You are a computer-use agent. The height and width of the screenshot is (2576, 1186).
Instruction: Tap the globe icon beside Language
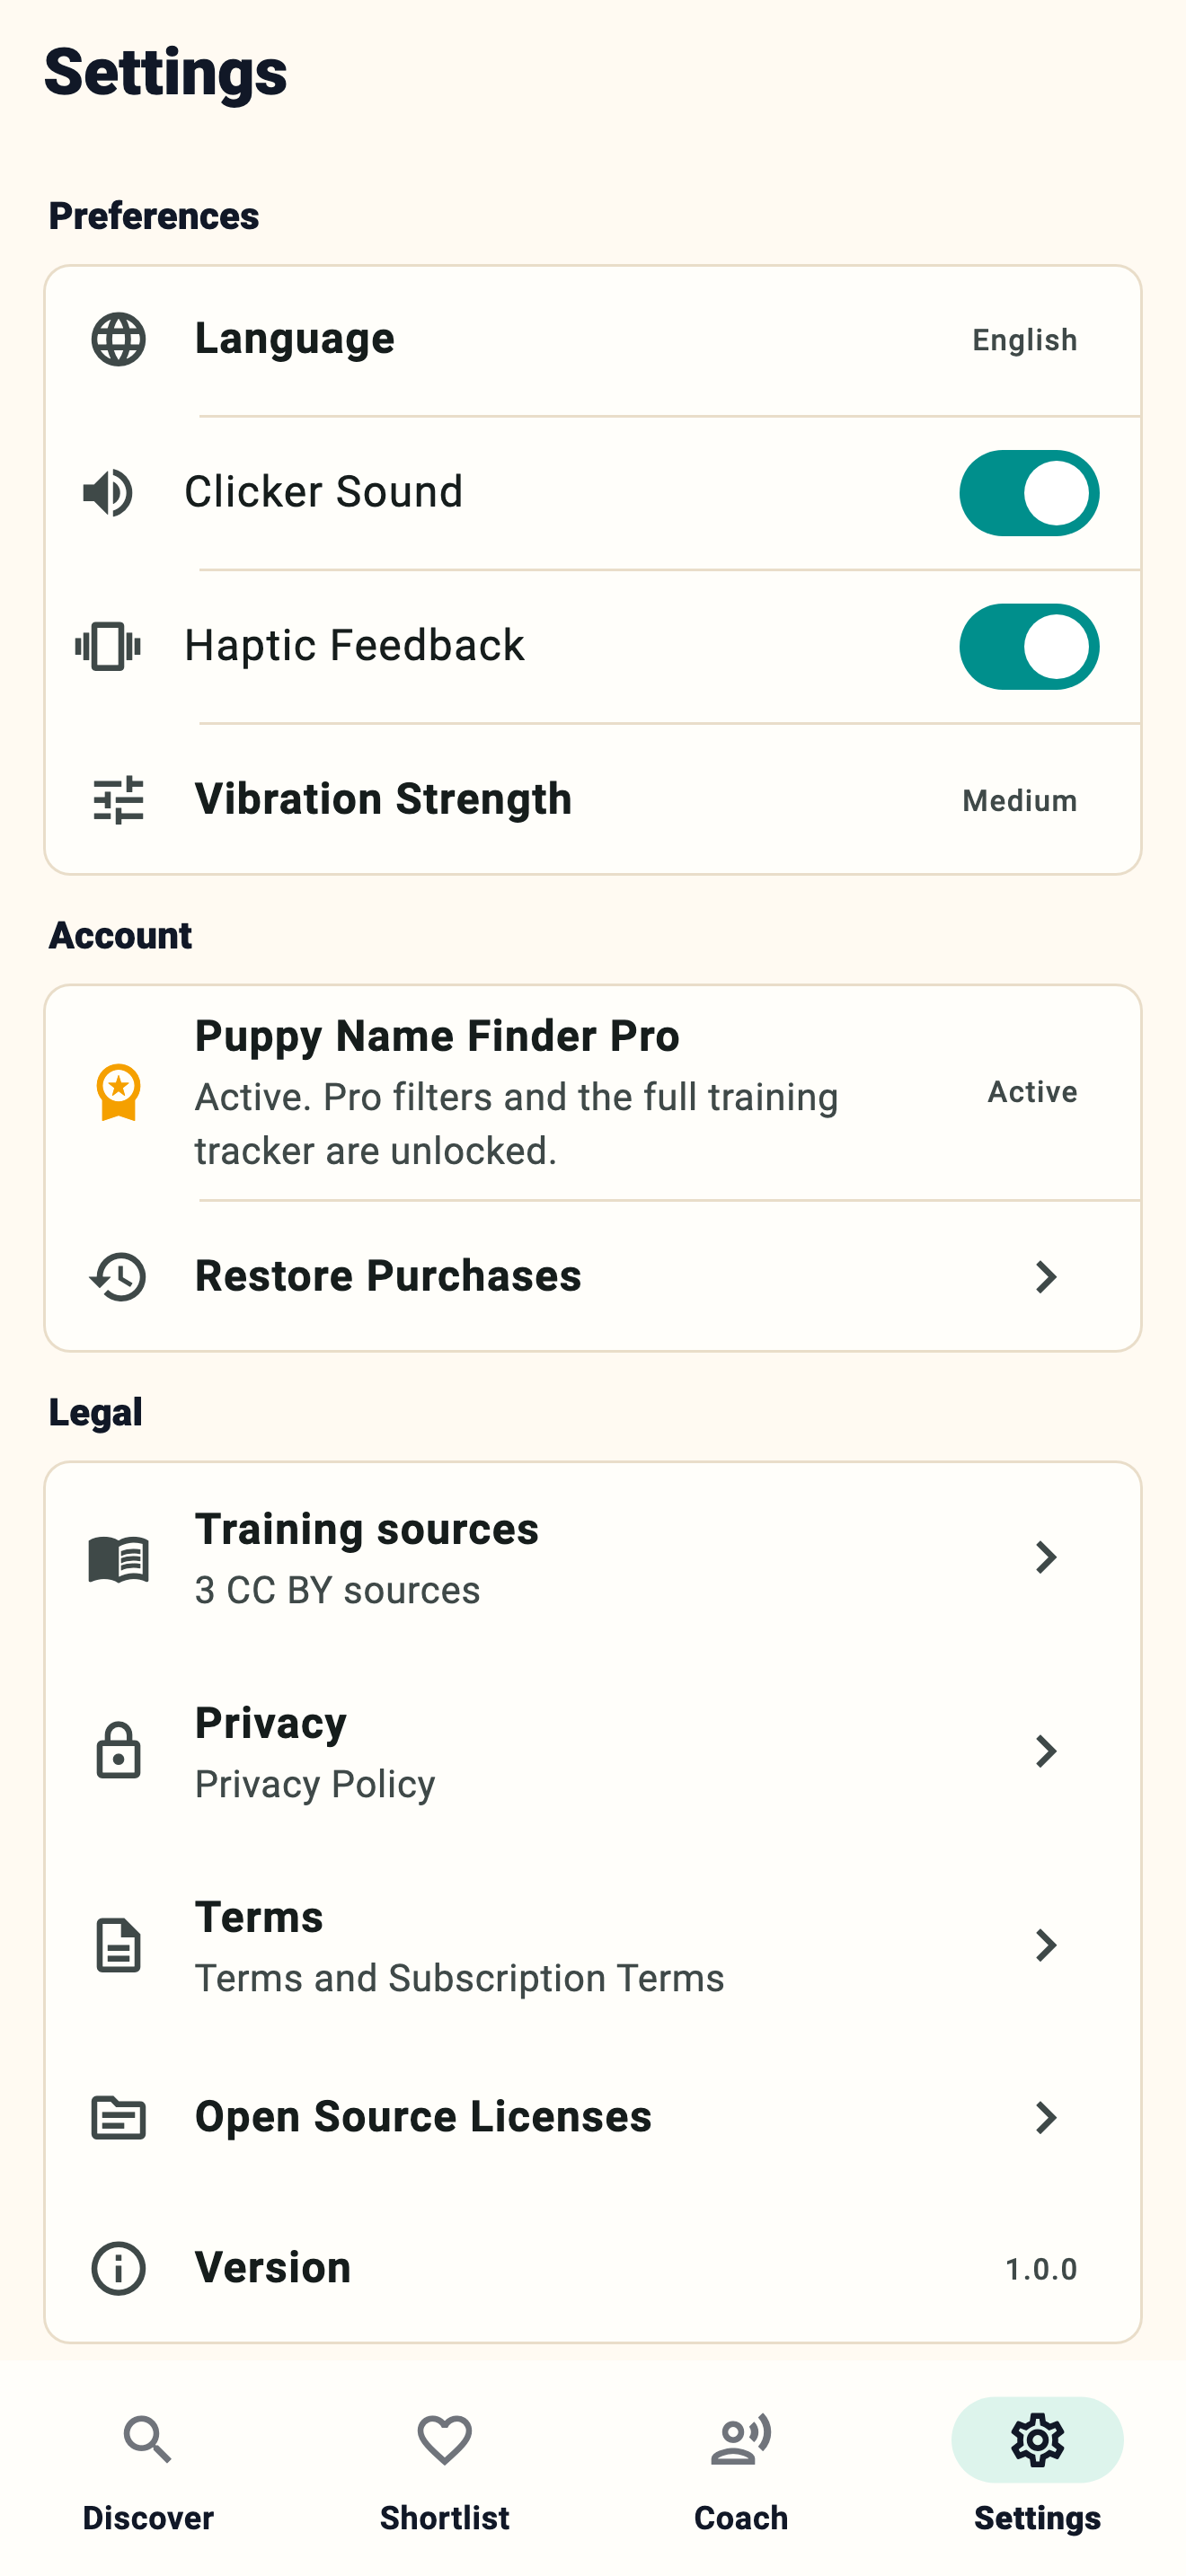[x=118, y=339]
